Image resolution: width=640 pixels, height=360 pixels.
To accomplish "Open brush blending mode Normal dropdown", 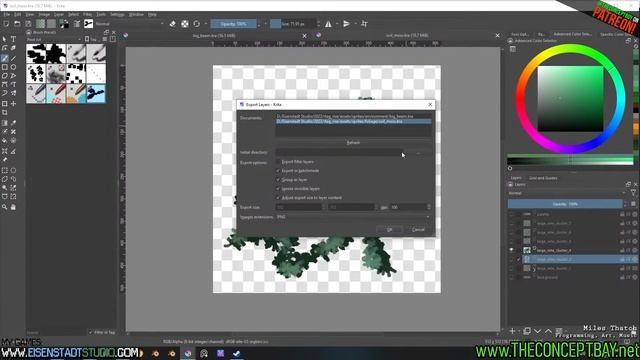I will (x=130, y=24).
